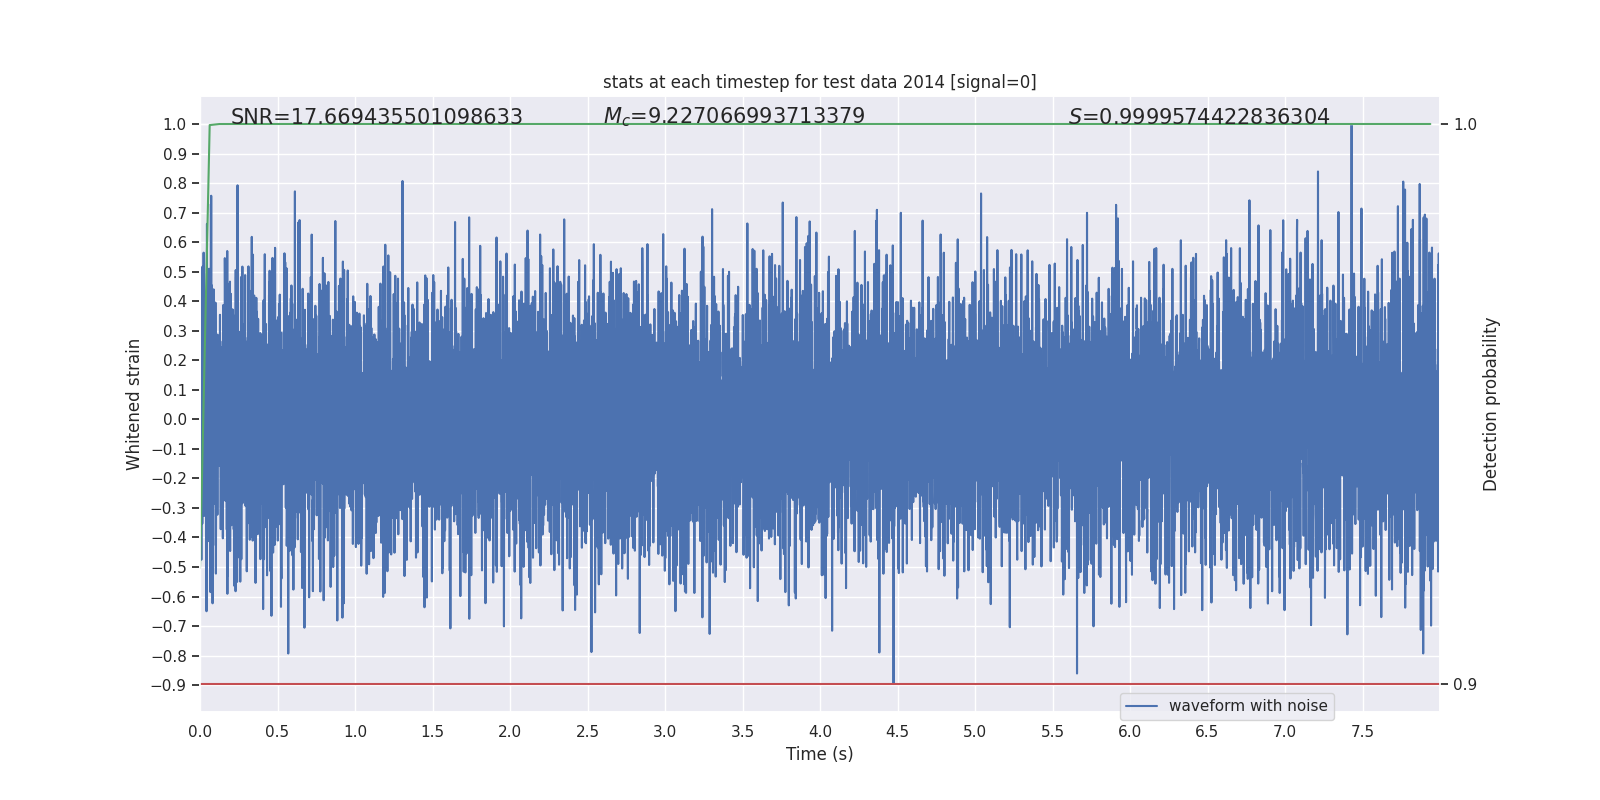Viewport: 1600px width, 800px height.
Task: Click the blue line sample in the legend
Action: tap(1142, 706)
